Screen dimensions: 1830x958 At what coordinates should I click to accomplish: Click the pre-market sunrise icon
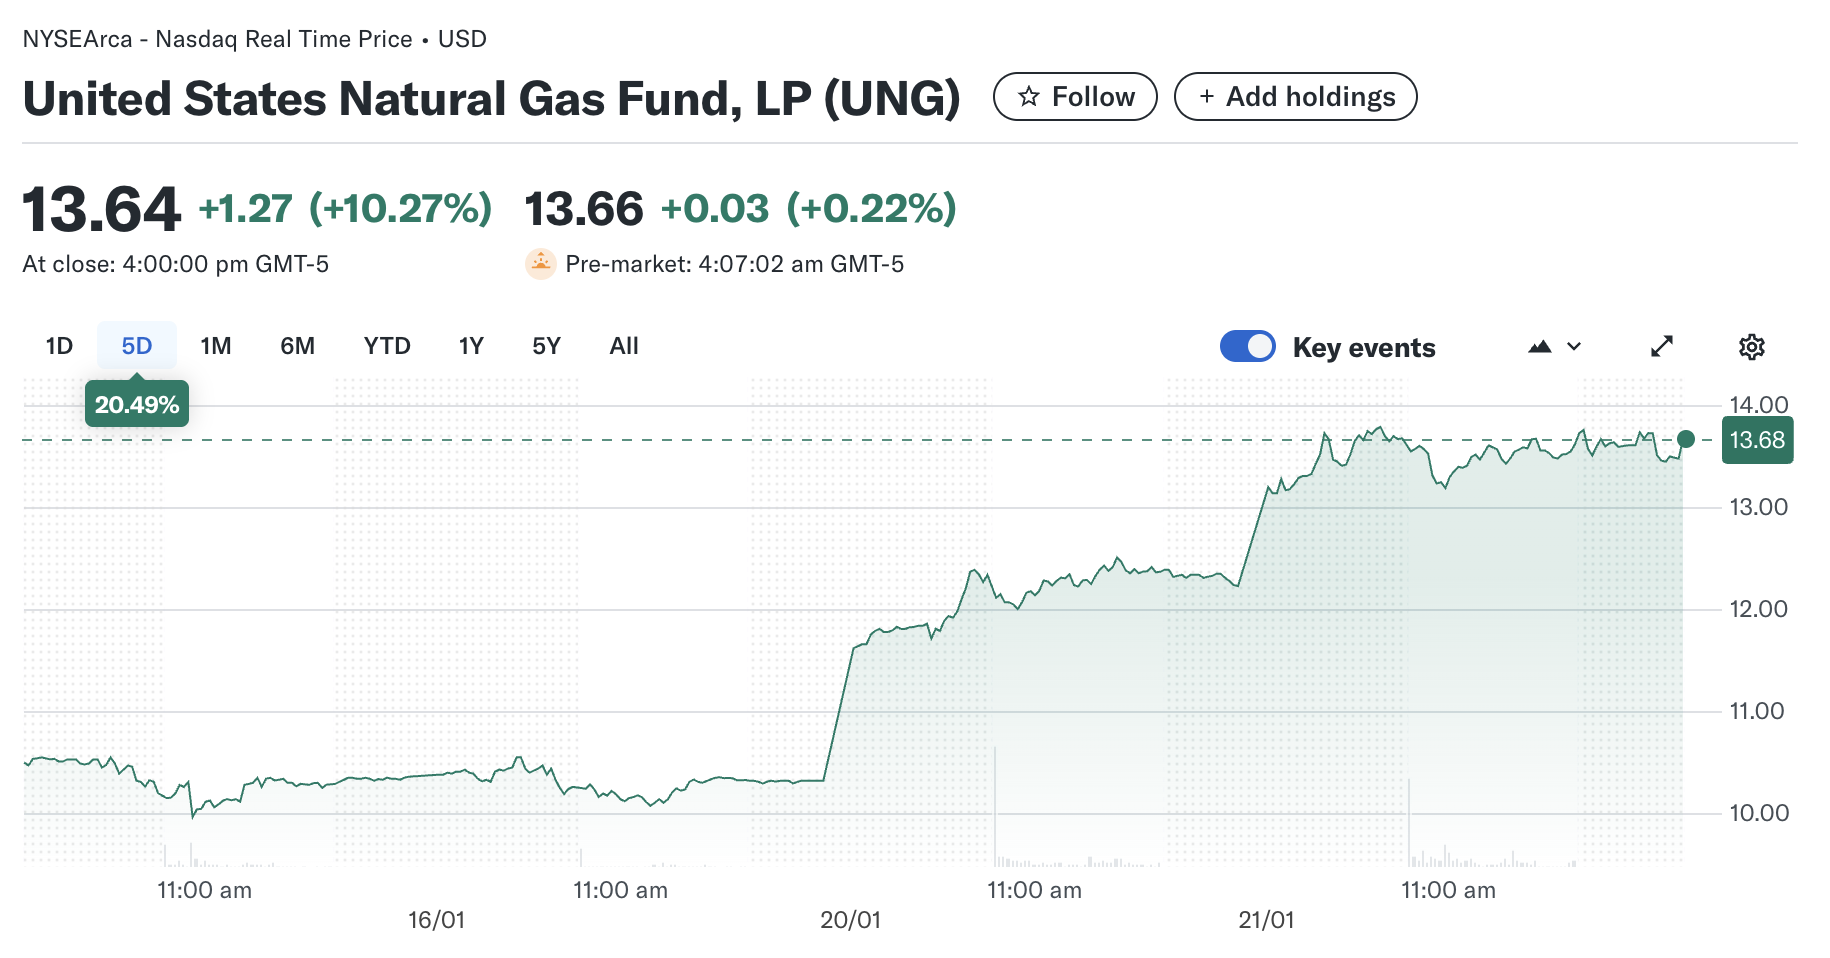coord(541,263)
